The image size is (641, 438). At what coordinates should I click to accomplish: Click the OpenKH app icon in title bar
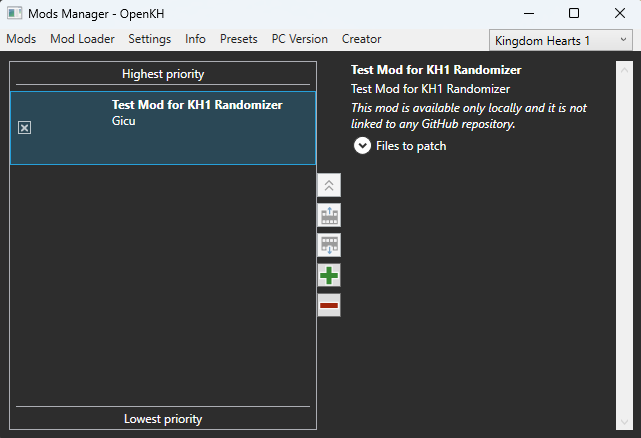click(14, 13)
